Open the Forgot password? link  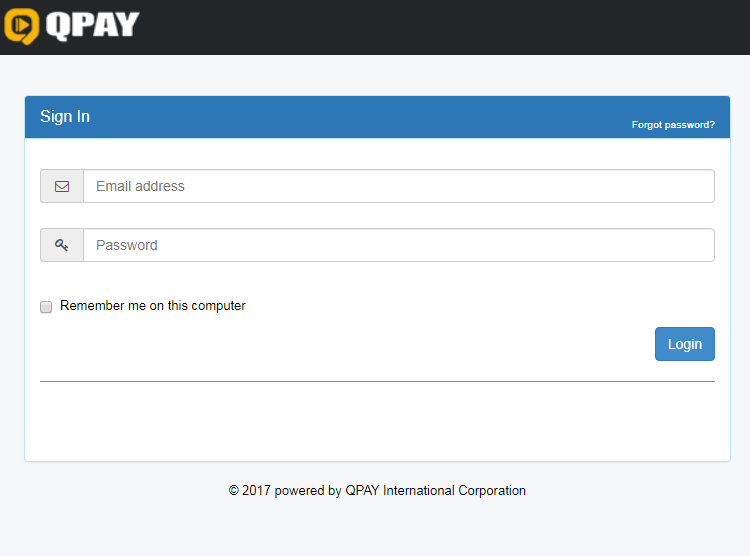pyautogui.click(x=673, y=125)
